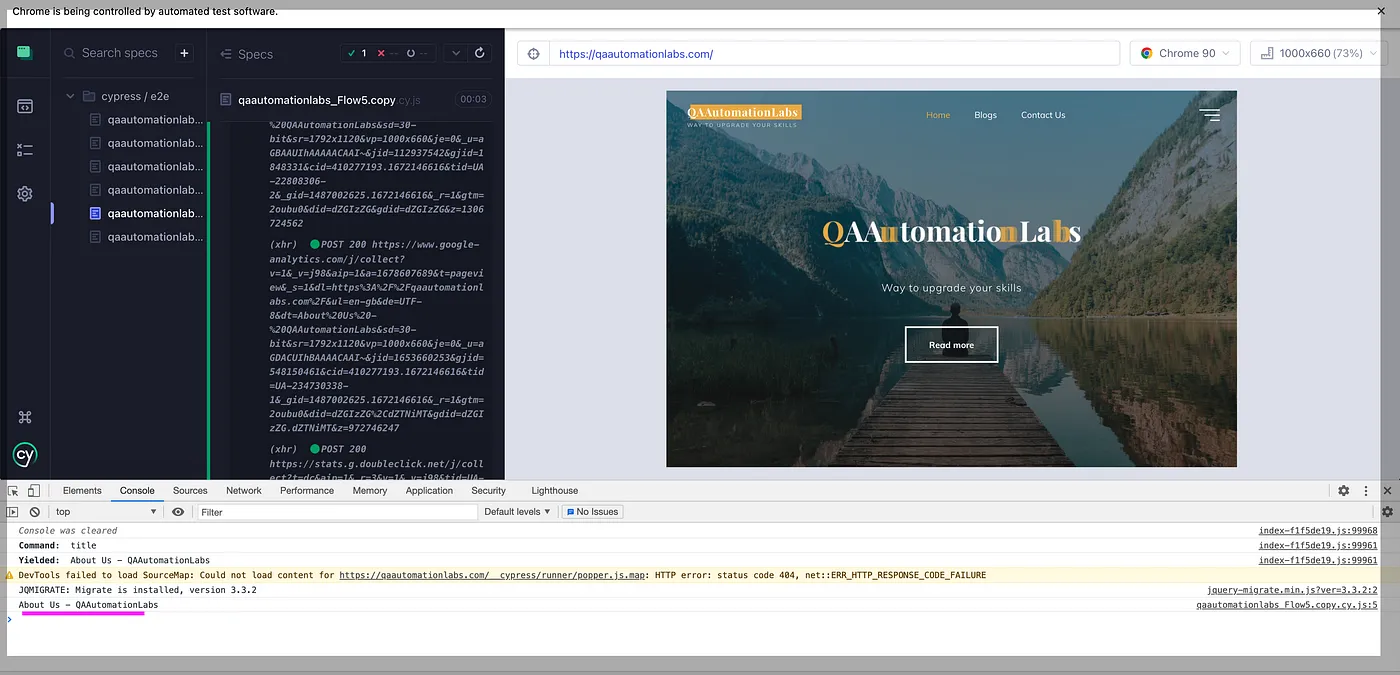
Task: Activate the DevTools inspect element icon
Action: (x=14, y=490)
